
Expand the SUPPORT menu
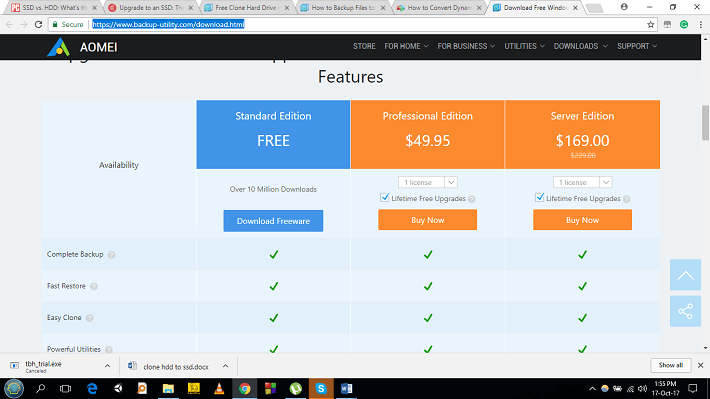pyautogui.click(x=637, y=46)
